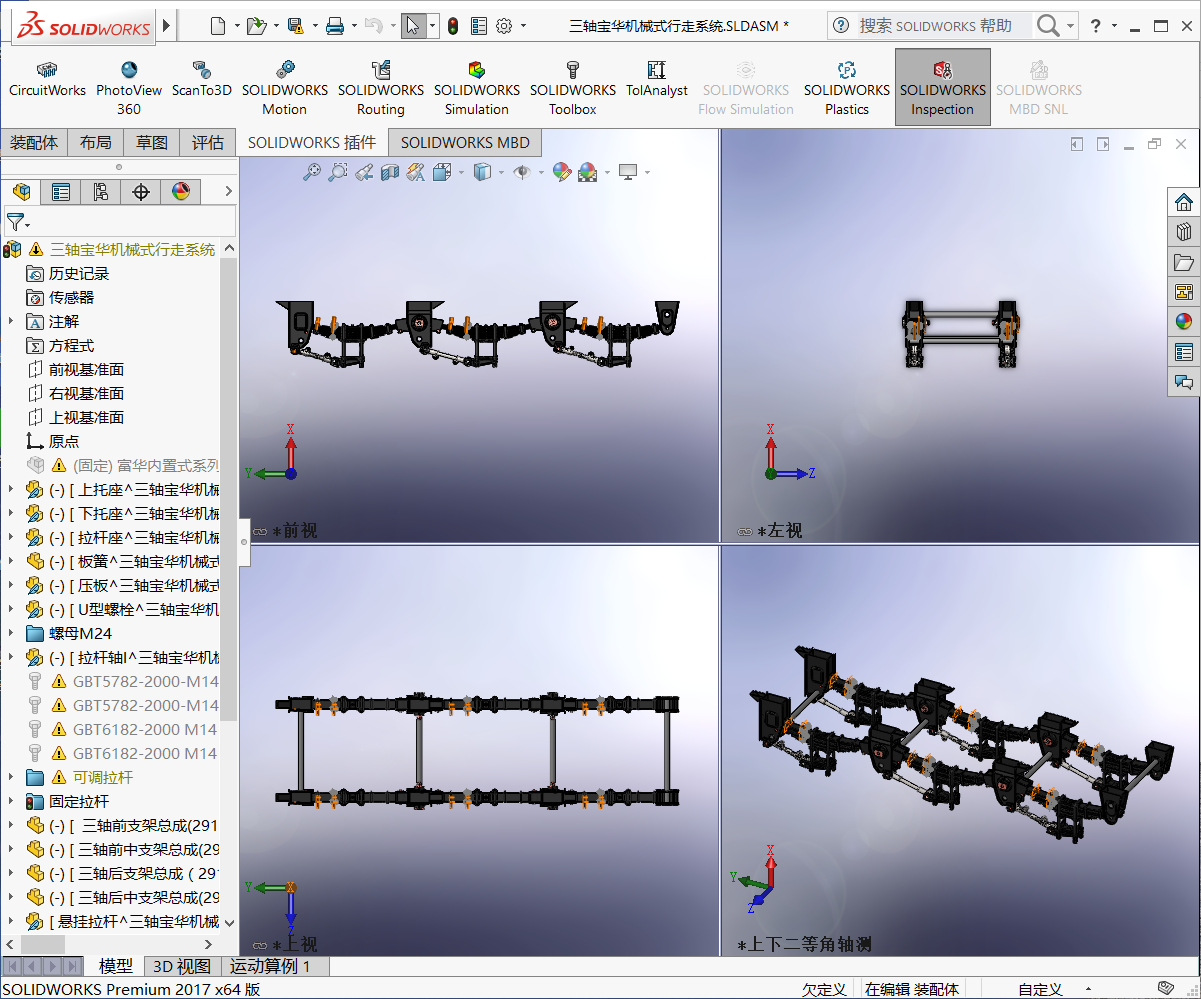Switch to the 评估 tab
The width and height of the screenshot is (1201, 999).
[208, 143]
